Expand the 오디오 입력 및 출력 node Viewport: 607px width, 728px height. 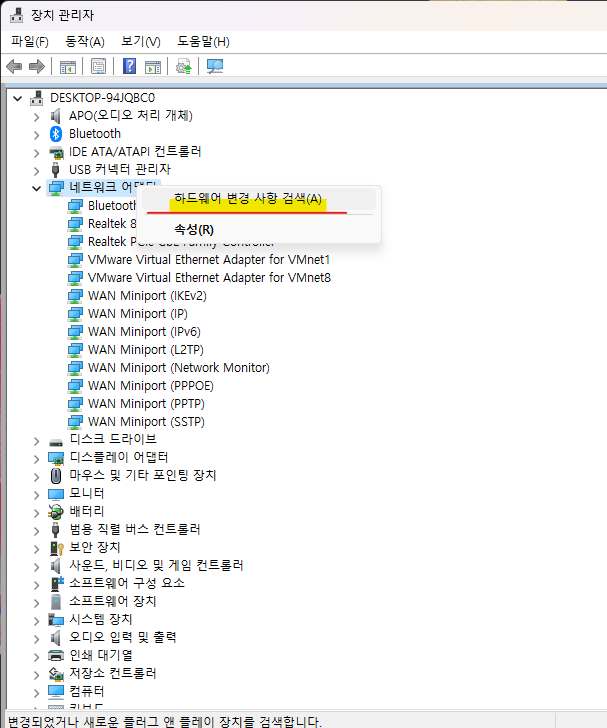tap(37, 639)
